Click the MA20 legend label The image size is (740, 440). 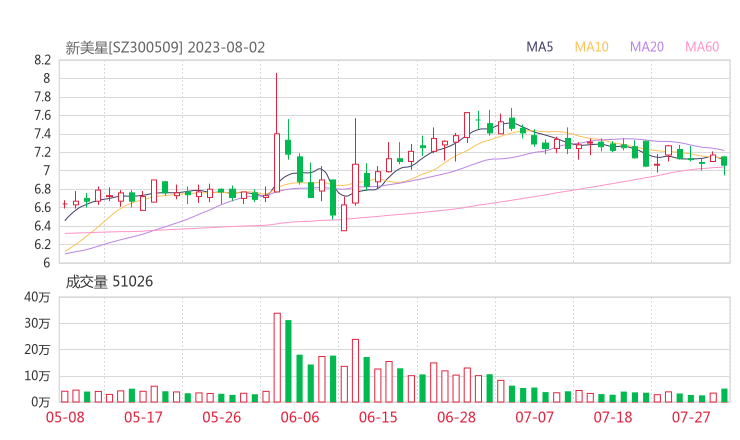(647, 47)
